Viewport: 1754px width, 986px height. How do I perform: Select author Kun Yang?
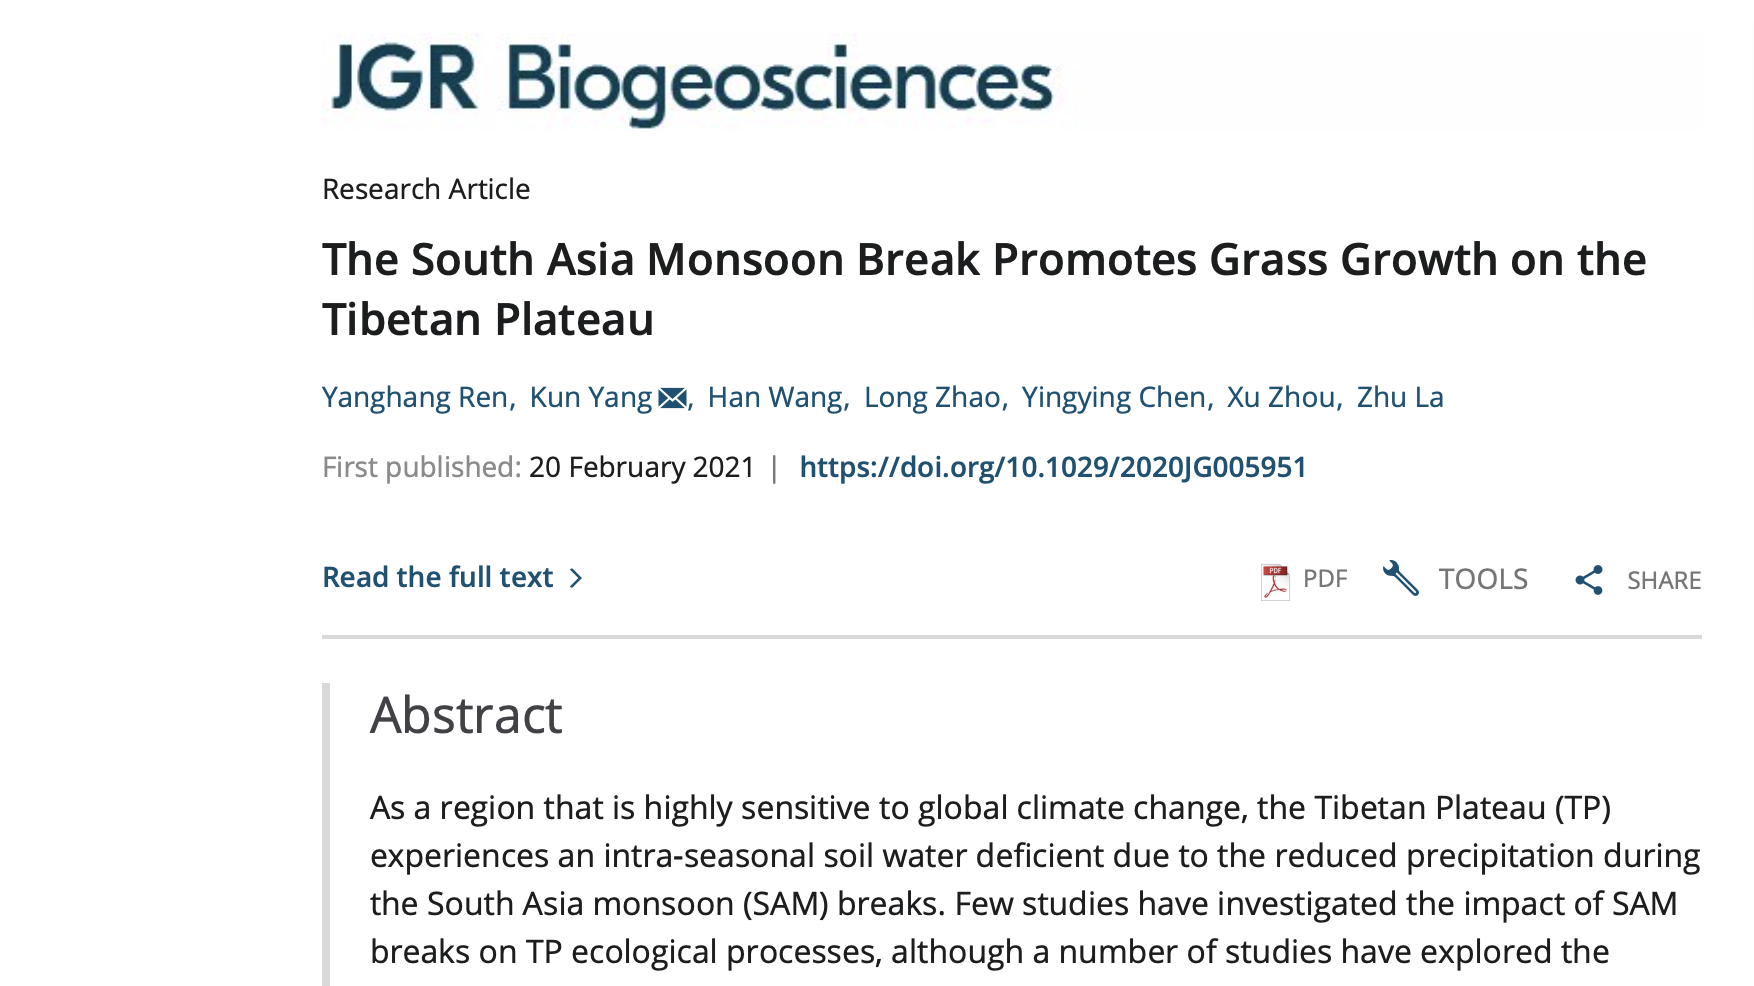click(x=590, y=397)
